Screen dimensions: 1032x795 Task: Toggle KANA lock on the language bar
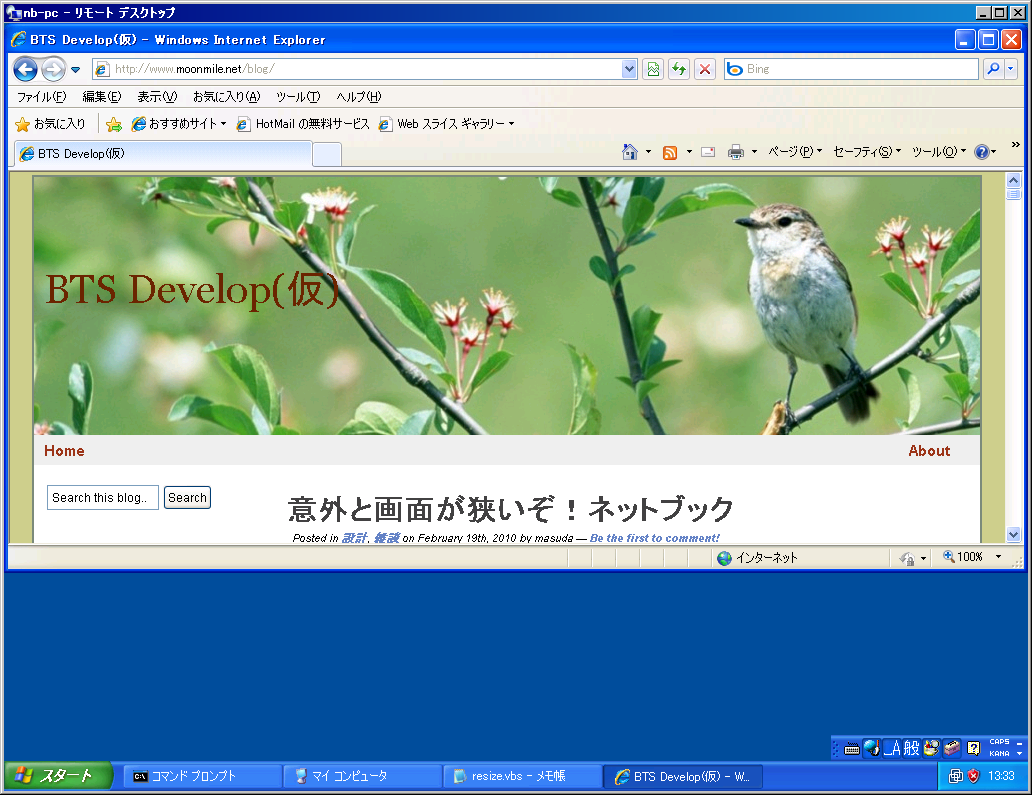click(999, 753)
